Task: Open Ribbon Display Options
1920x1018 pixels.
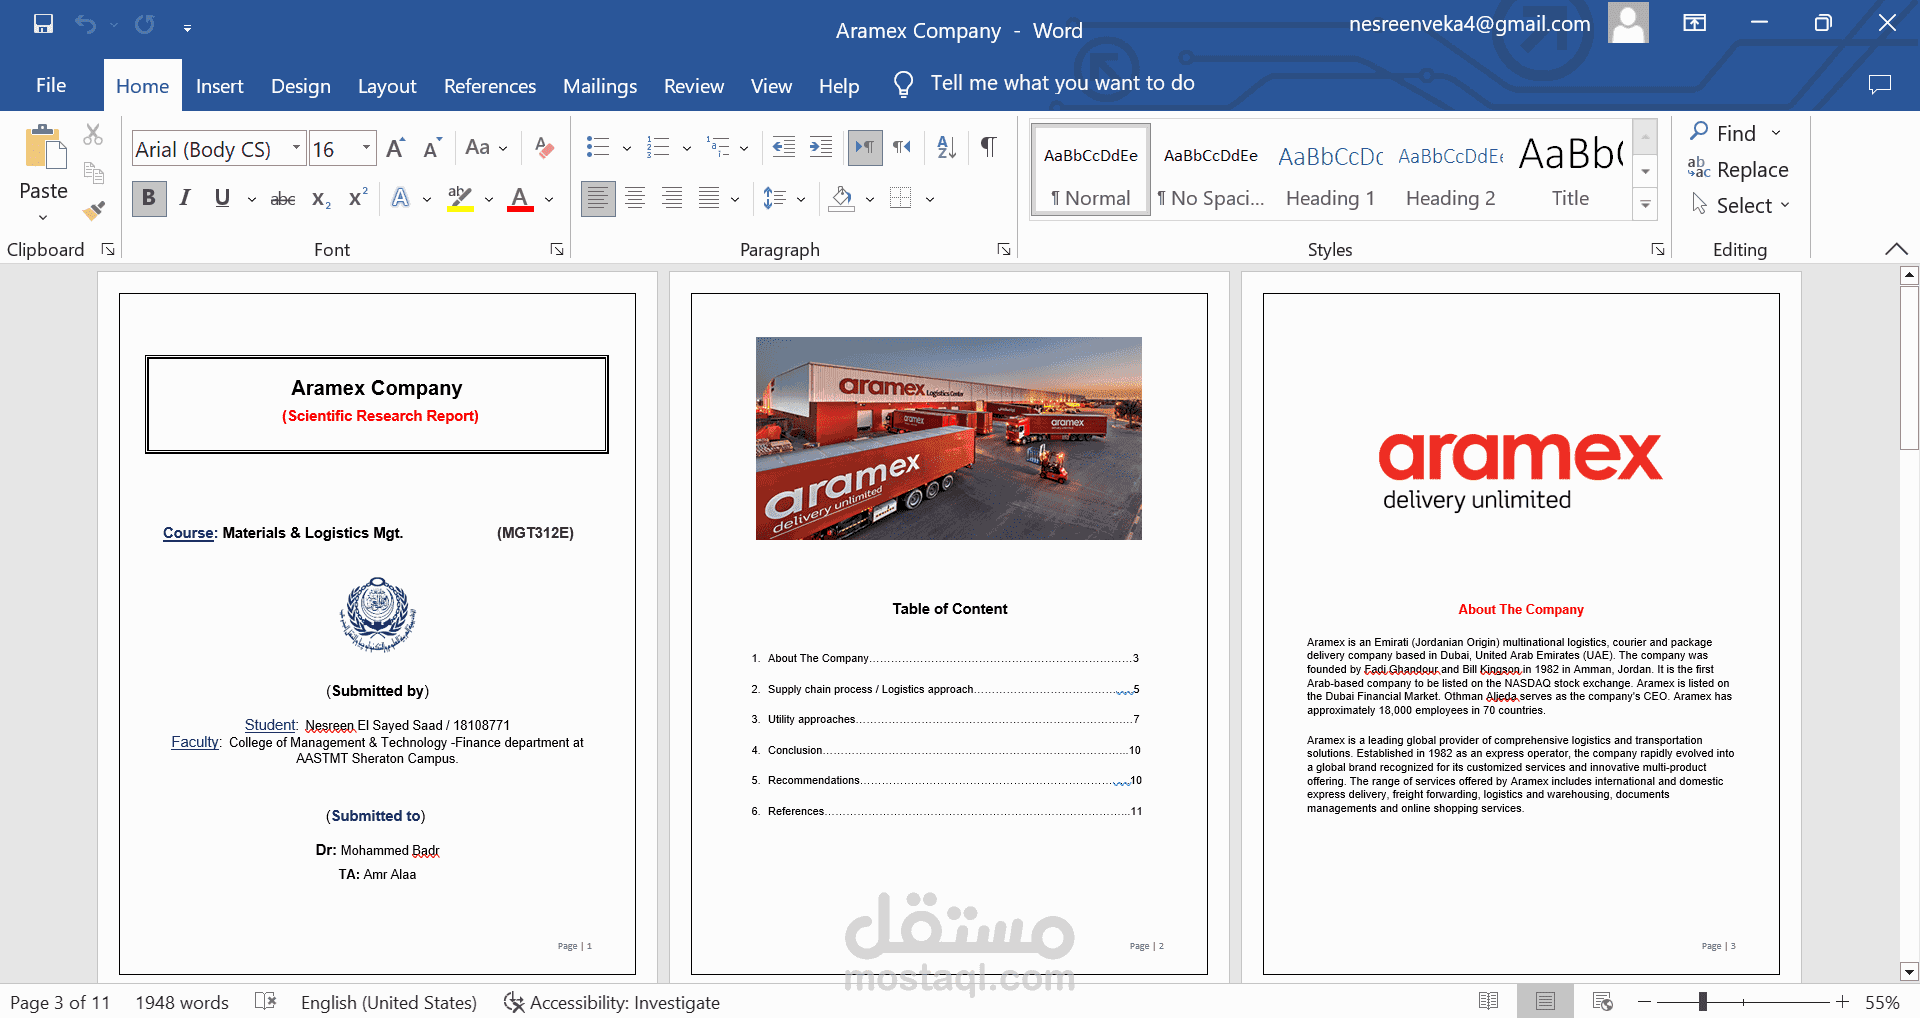Action: pos(1694,23)
